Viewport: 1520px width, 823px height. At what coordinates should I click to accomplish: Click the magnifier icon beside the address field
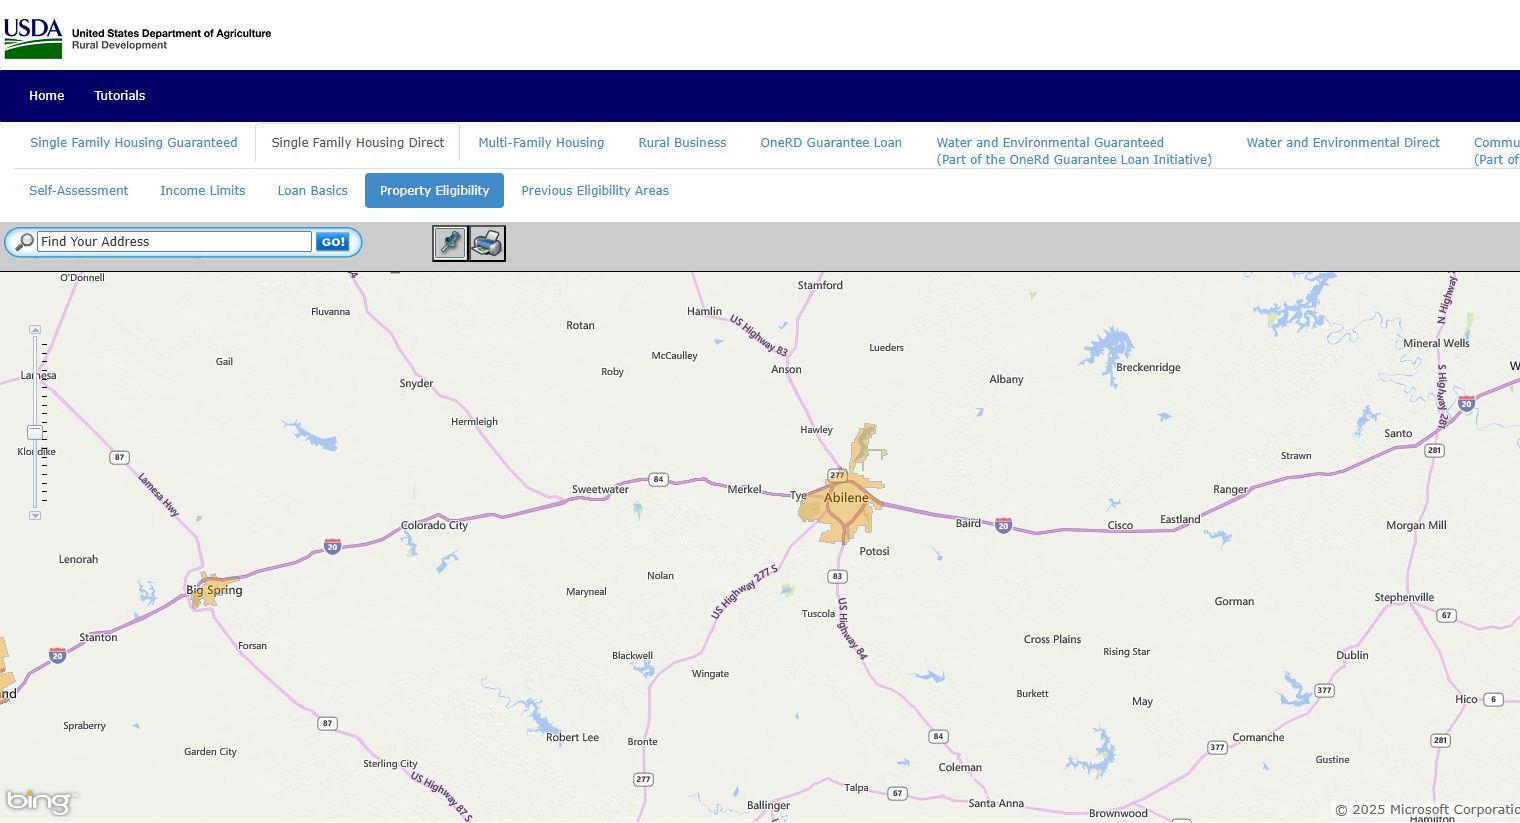pyautogui.click(x=23, y=241)
